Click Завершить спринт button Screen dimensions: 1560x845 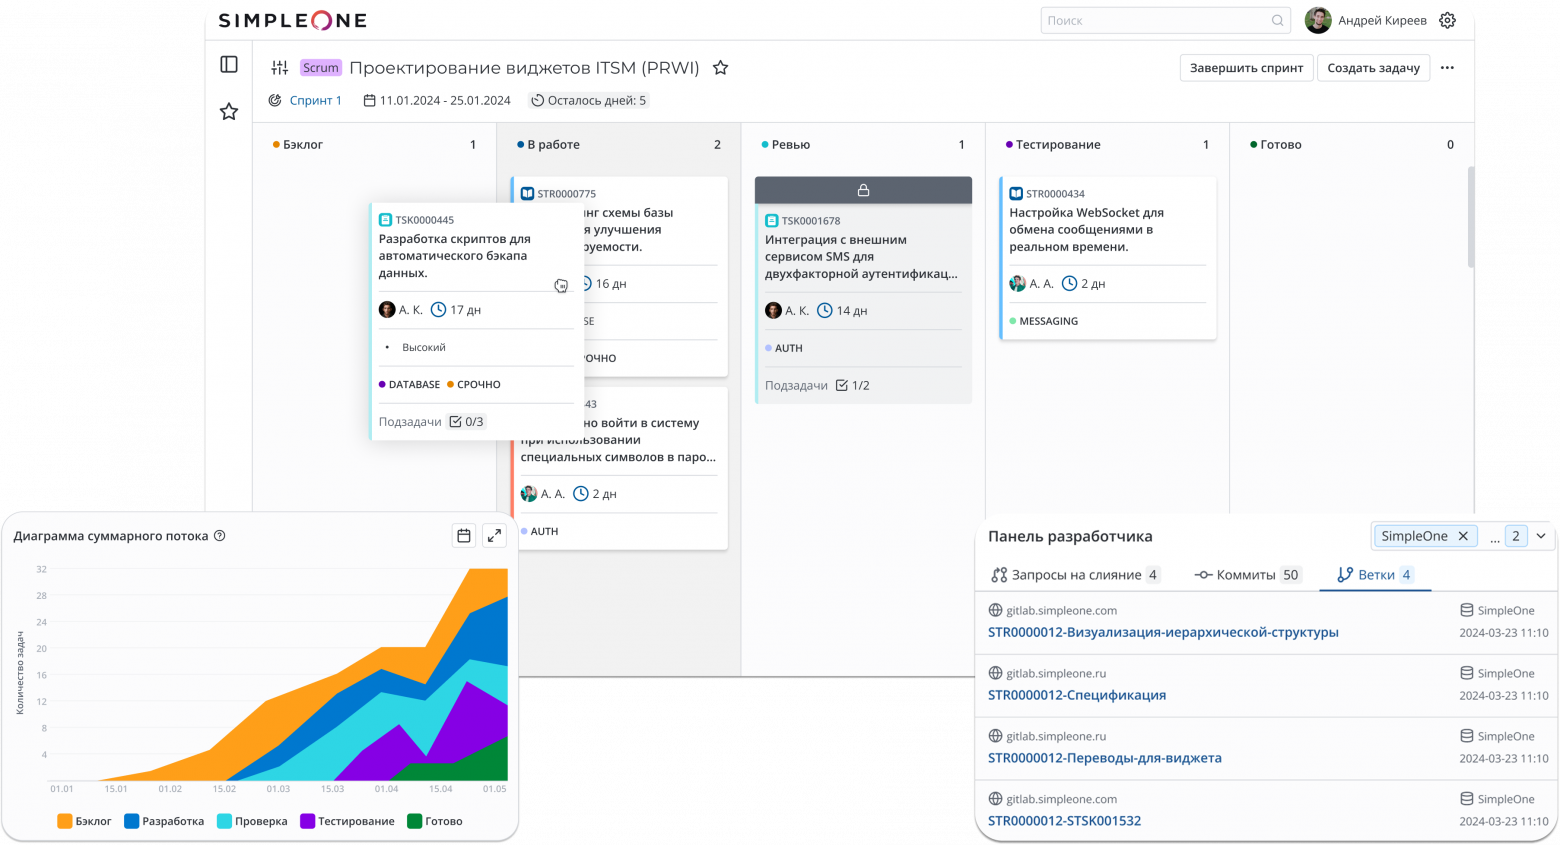[x=1246, y=68]
